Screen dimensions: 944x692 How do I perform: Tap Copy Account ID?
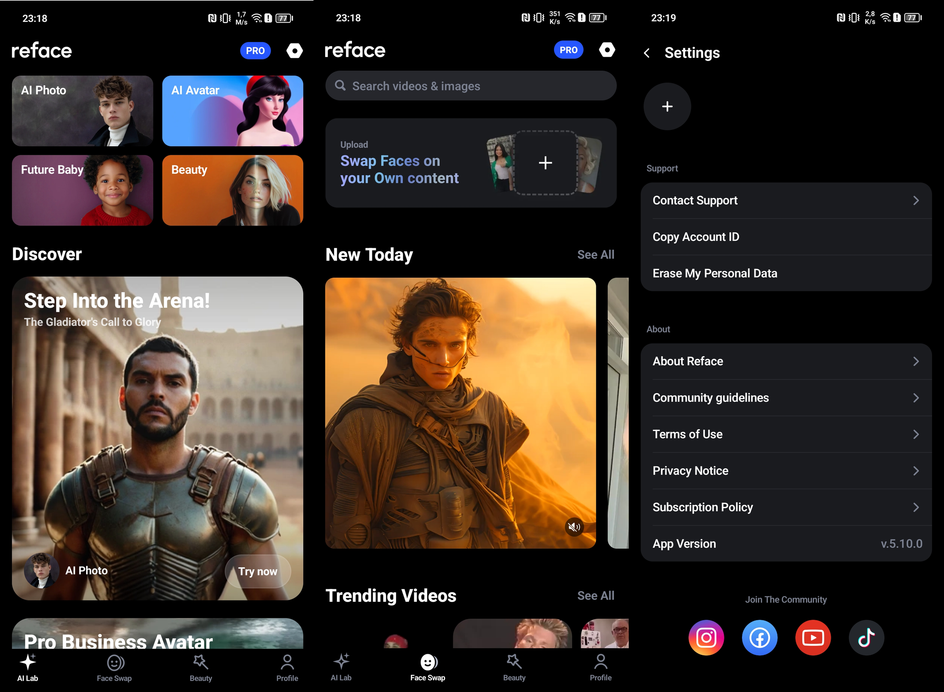(x=786, y=237)
